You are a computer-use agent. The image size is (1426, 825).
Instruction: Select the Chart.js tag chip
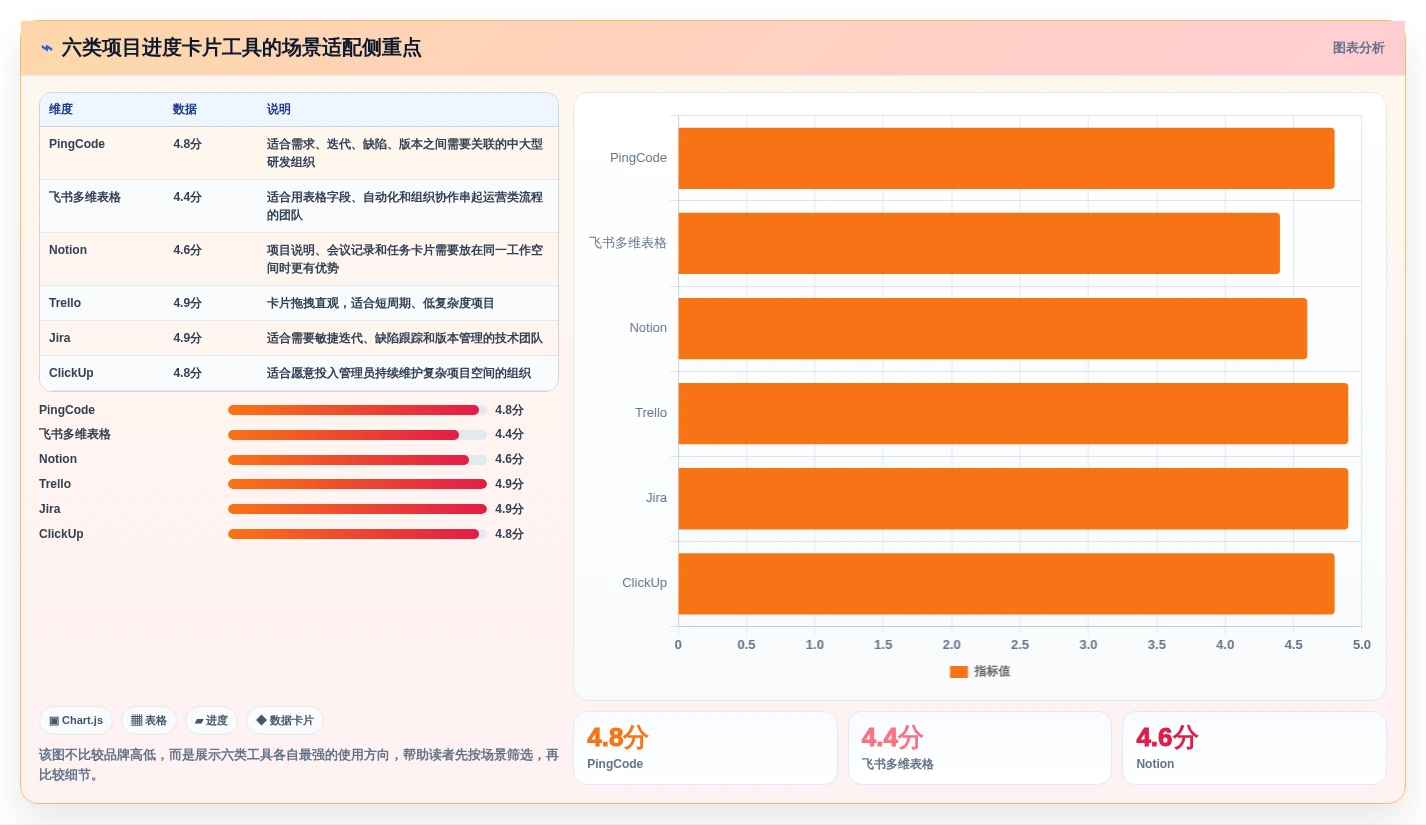coord(76,720)
